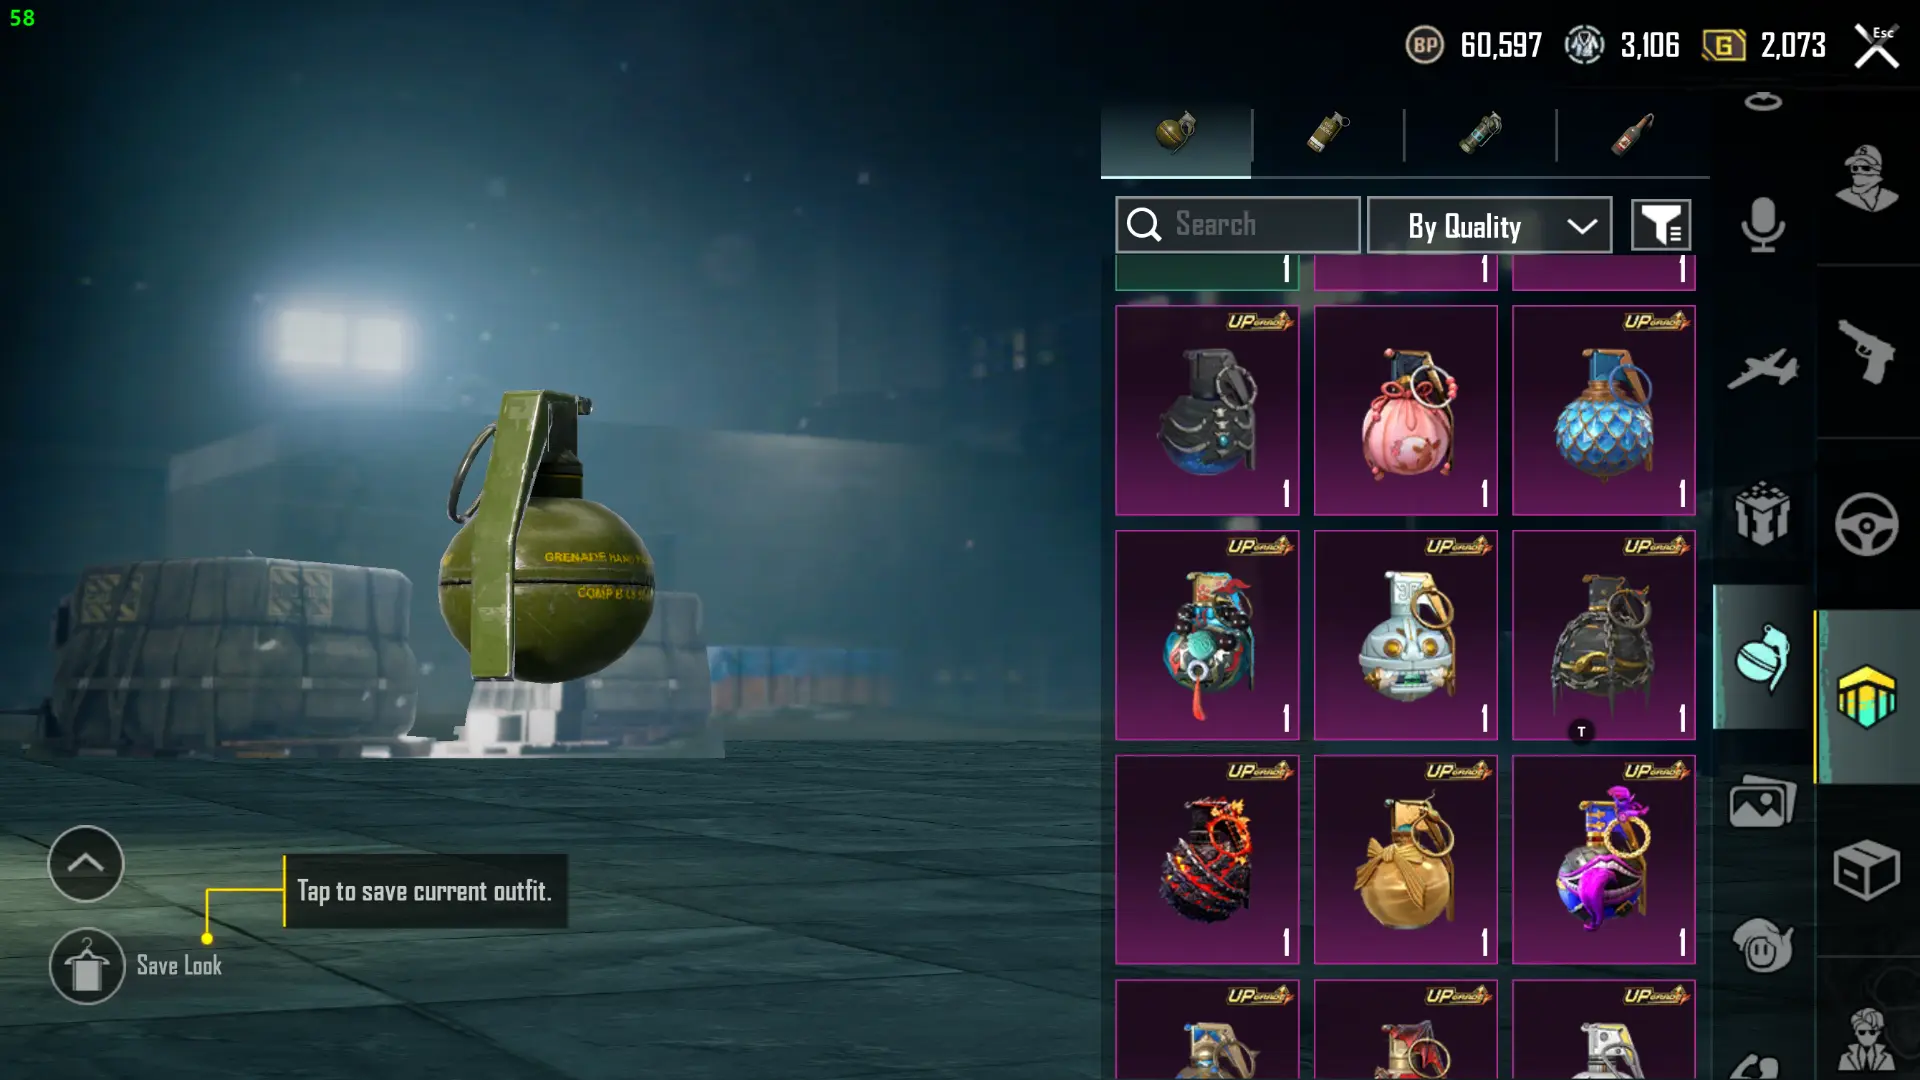Switch to the smoke grenade tab
Image resolution: width=1920 pixels, height=1080 pixels.
(x=1327, y=133)
